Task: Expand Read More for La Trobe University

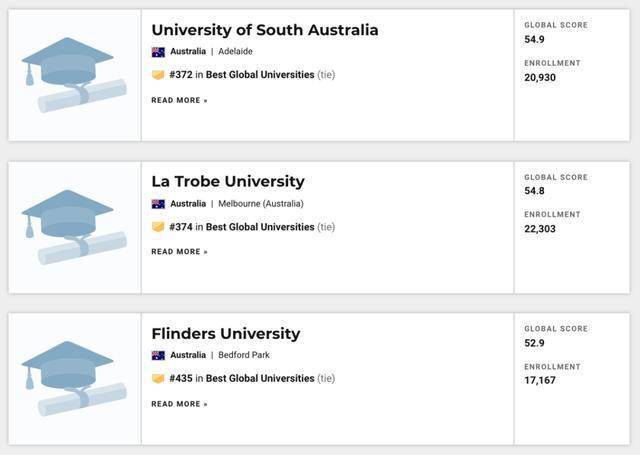Action: pos(180,252)
